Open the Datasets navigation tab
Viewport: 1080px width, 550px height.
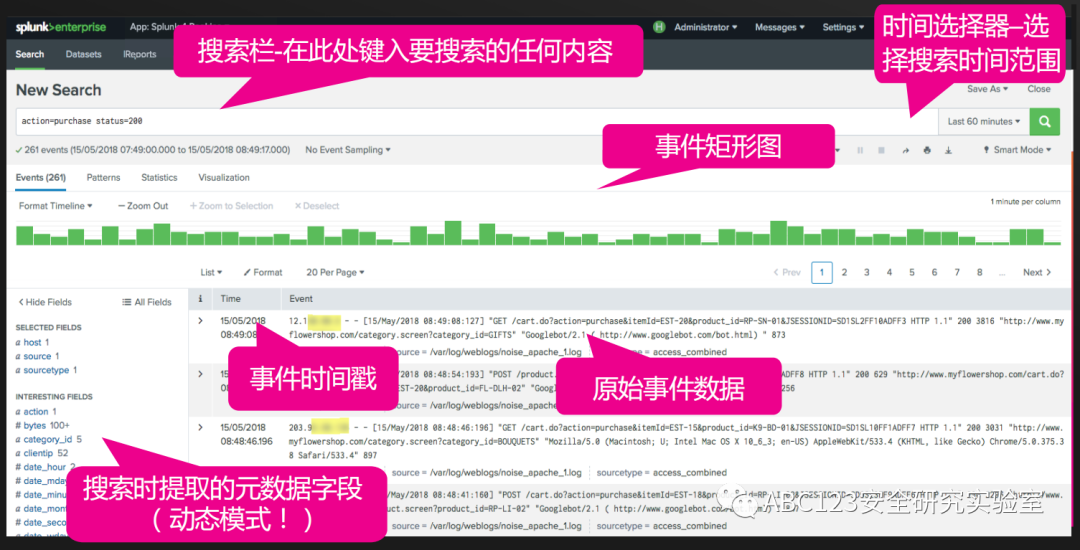[83, 54]
